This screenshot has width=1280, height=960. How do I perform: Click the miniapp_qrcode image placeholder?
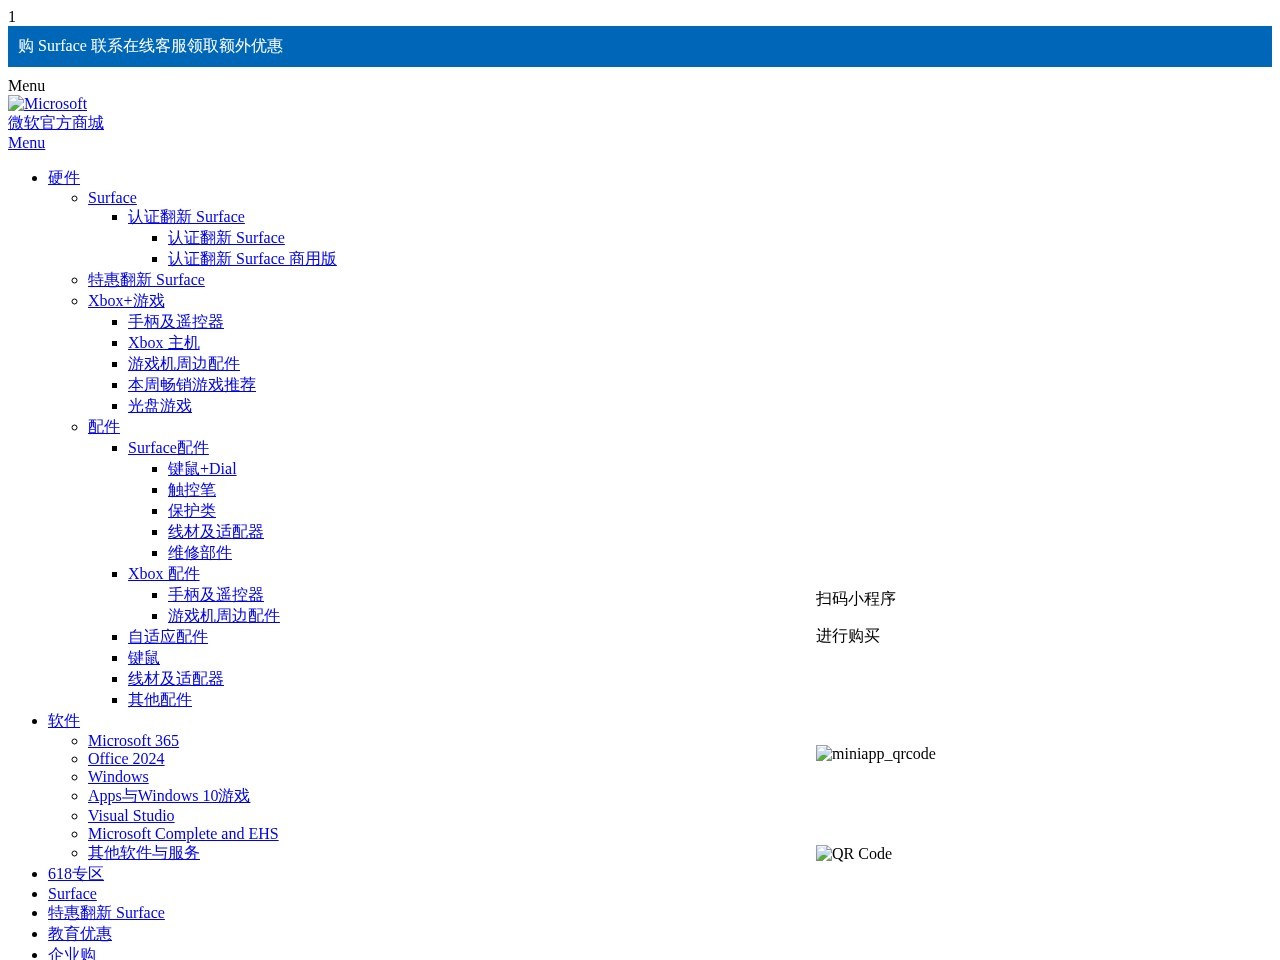pyautogui.click(x=875, y=754)
